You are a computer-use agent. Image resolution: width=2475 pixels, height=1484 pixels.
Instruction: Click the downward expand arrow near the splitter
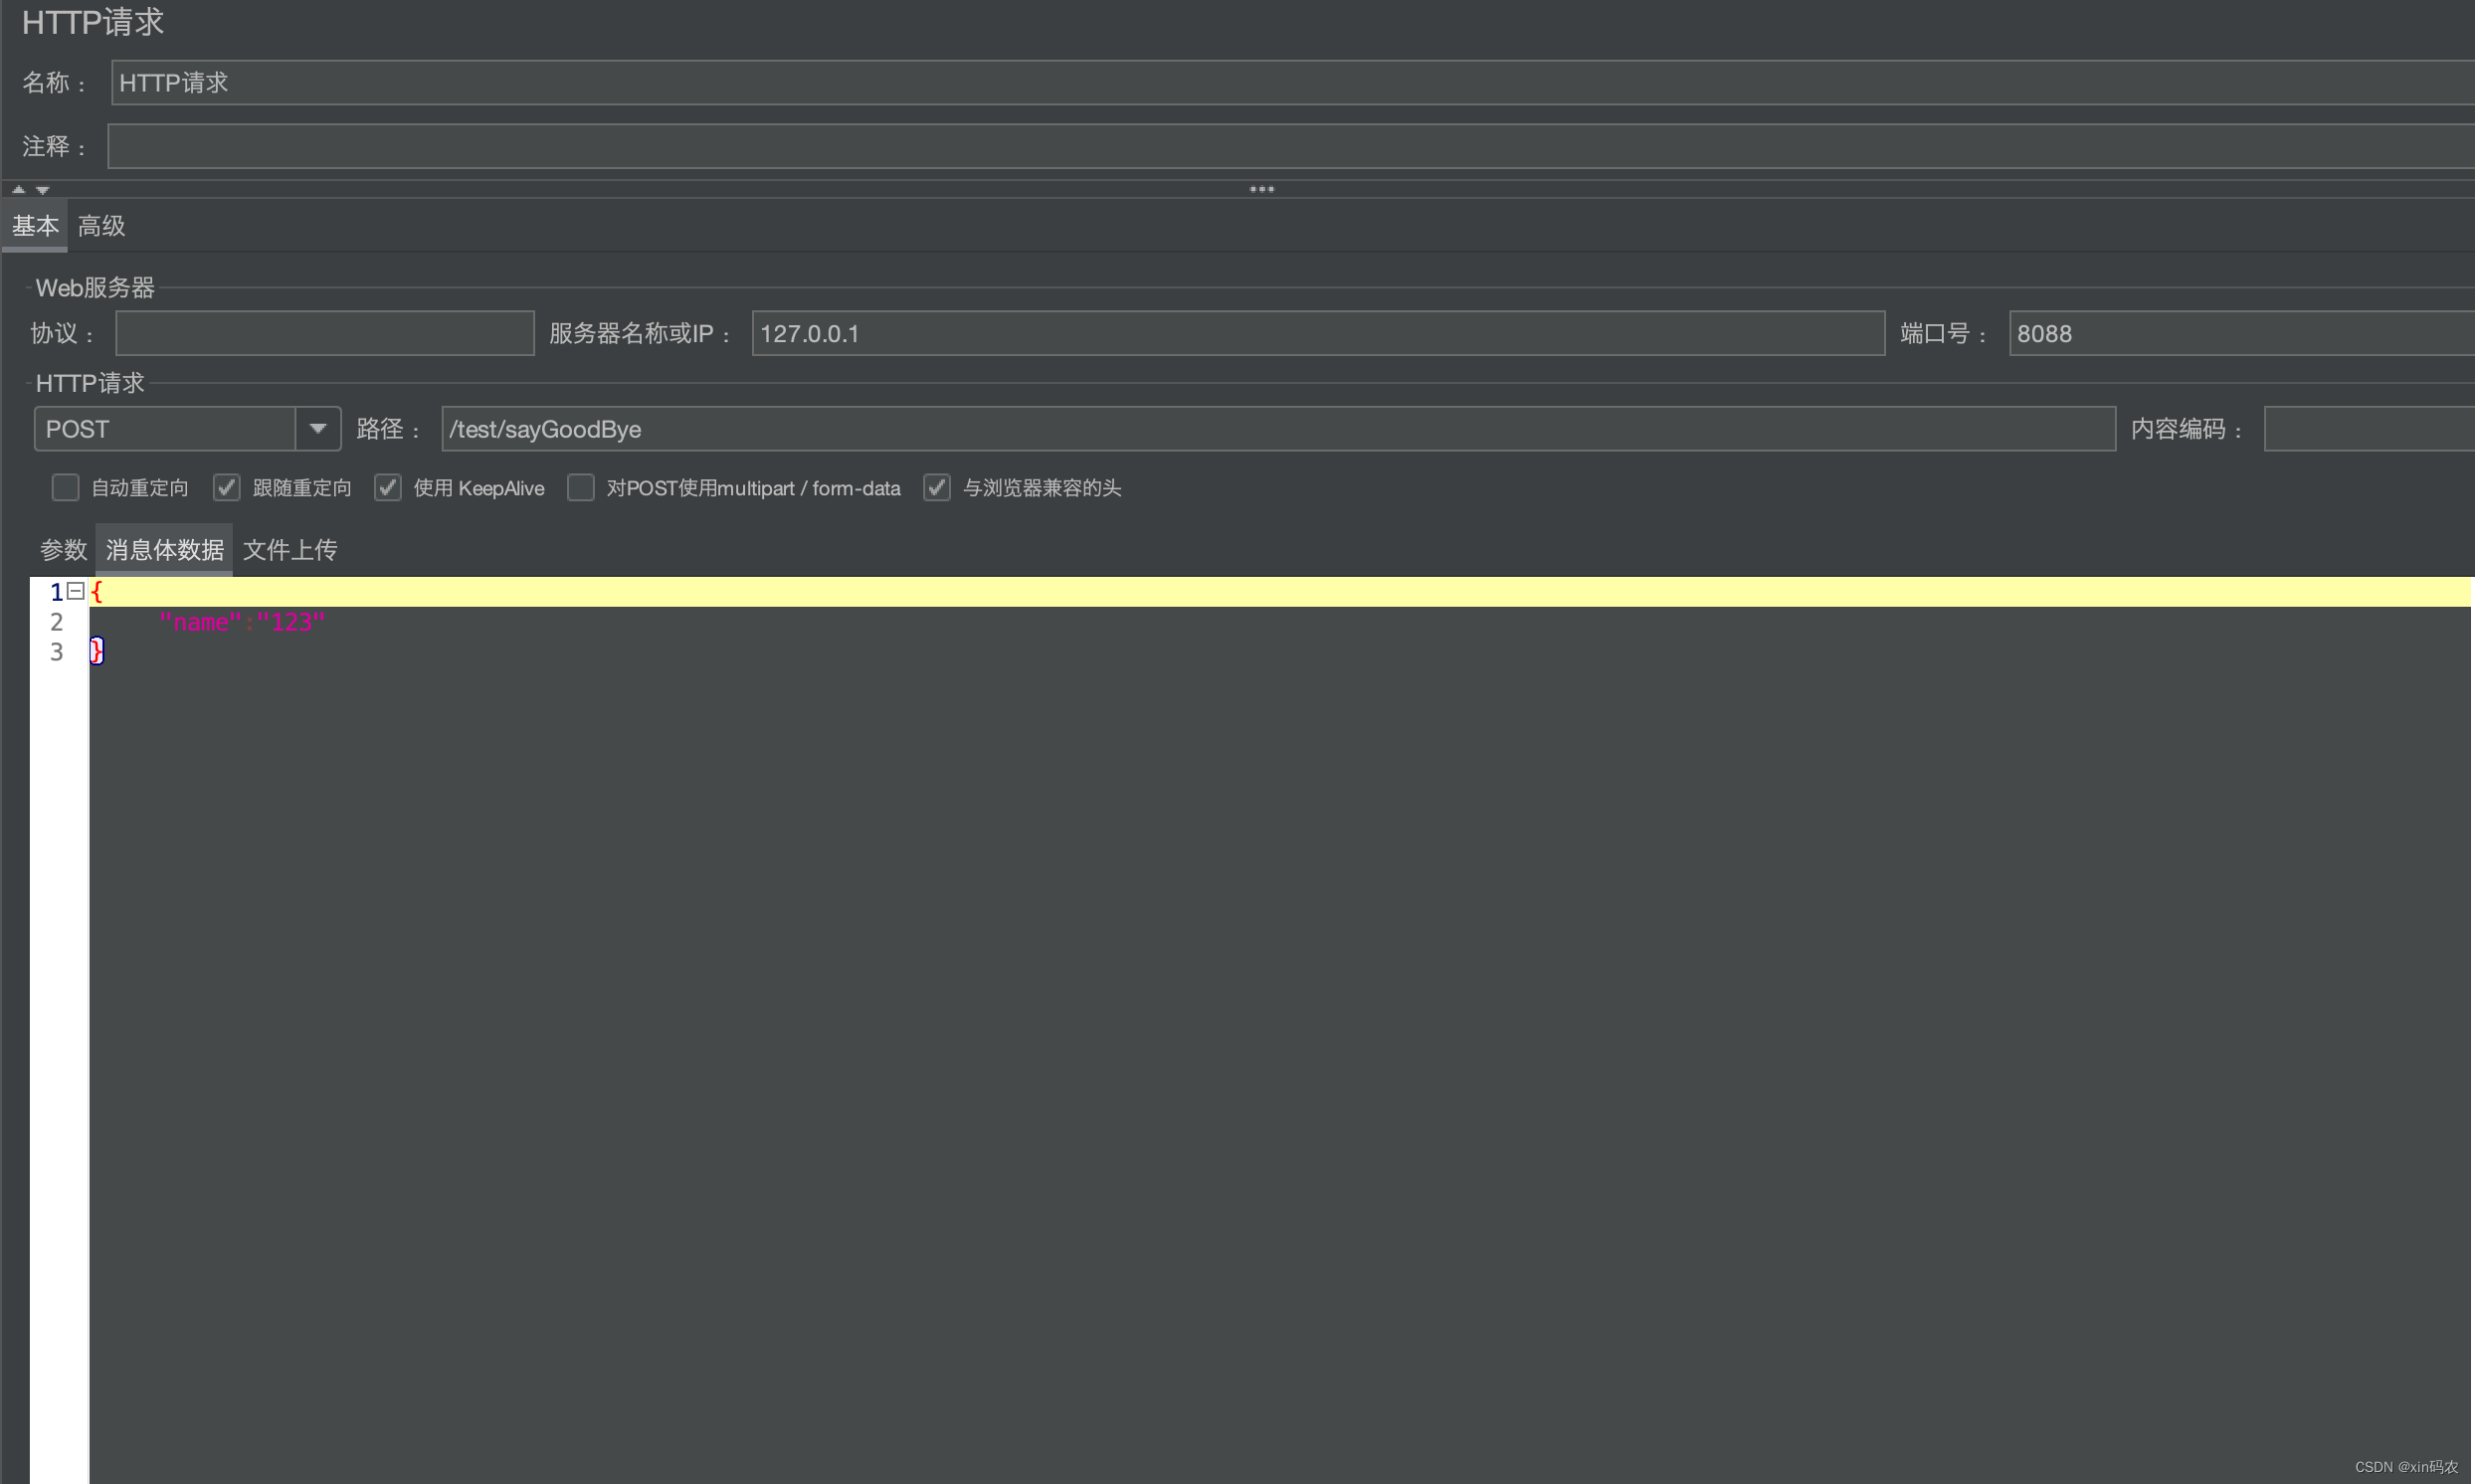[x=43, y=190]
